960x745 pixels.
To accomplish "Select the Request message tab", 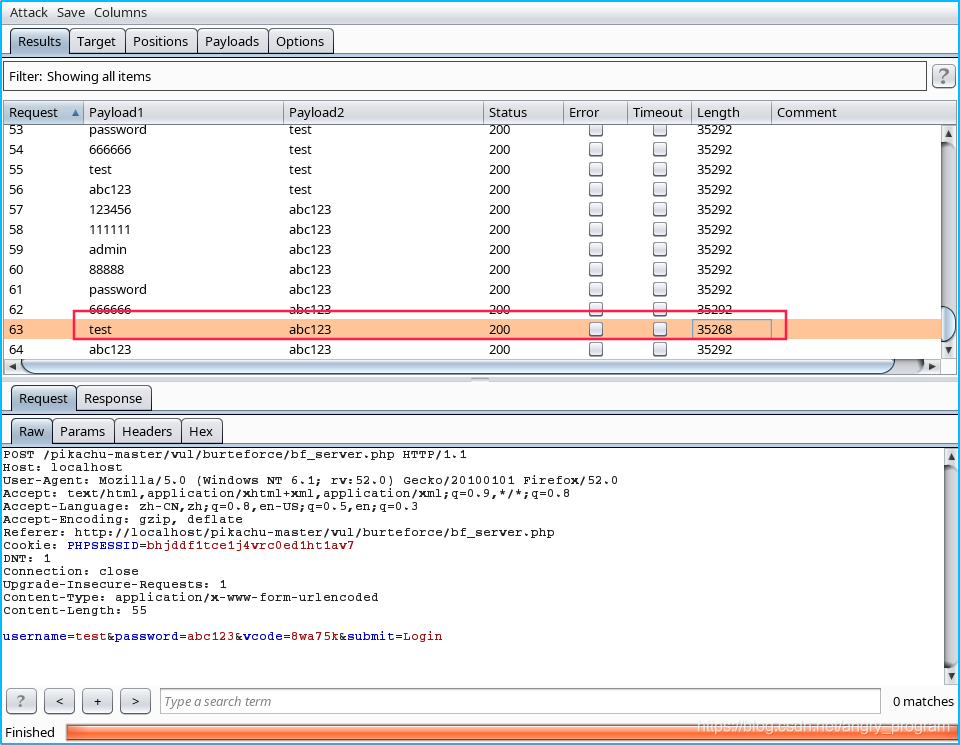I will click(x=43, y=399).
